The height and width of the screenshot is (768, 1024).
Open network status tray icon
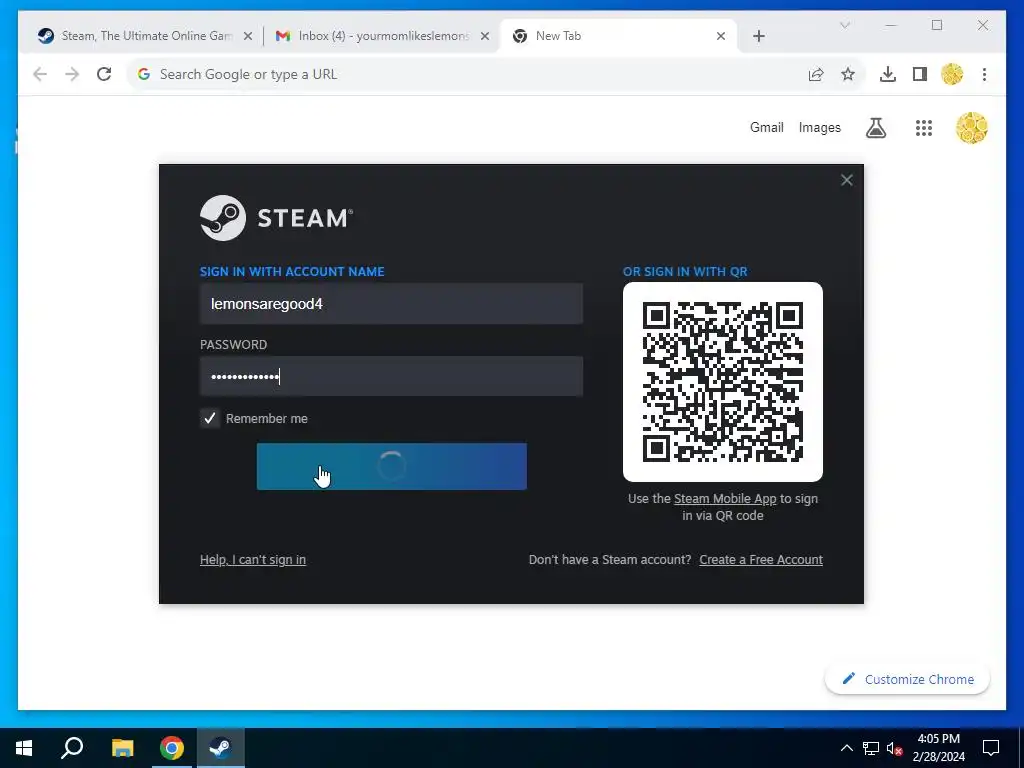pos(871,748)
